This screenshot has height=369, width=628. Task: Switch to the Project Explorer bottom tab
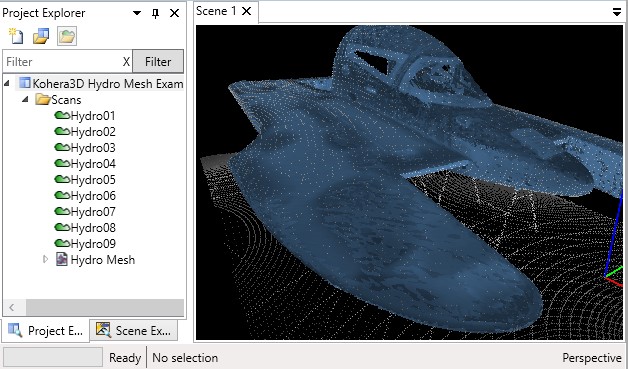(x=46, y=331)
